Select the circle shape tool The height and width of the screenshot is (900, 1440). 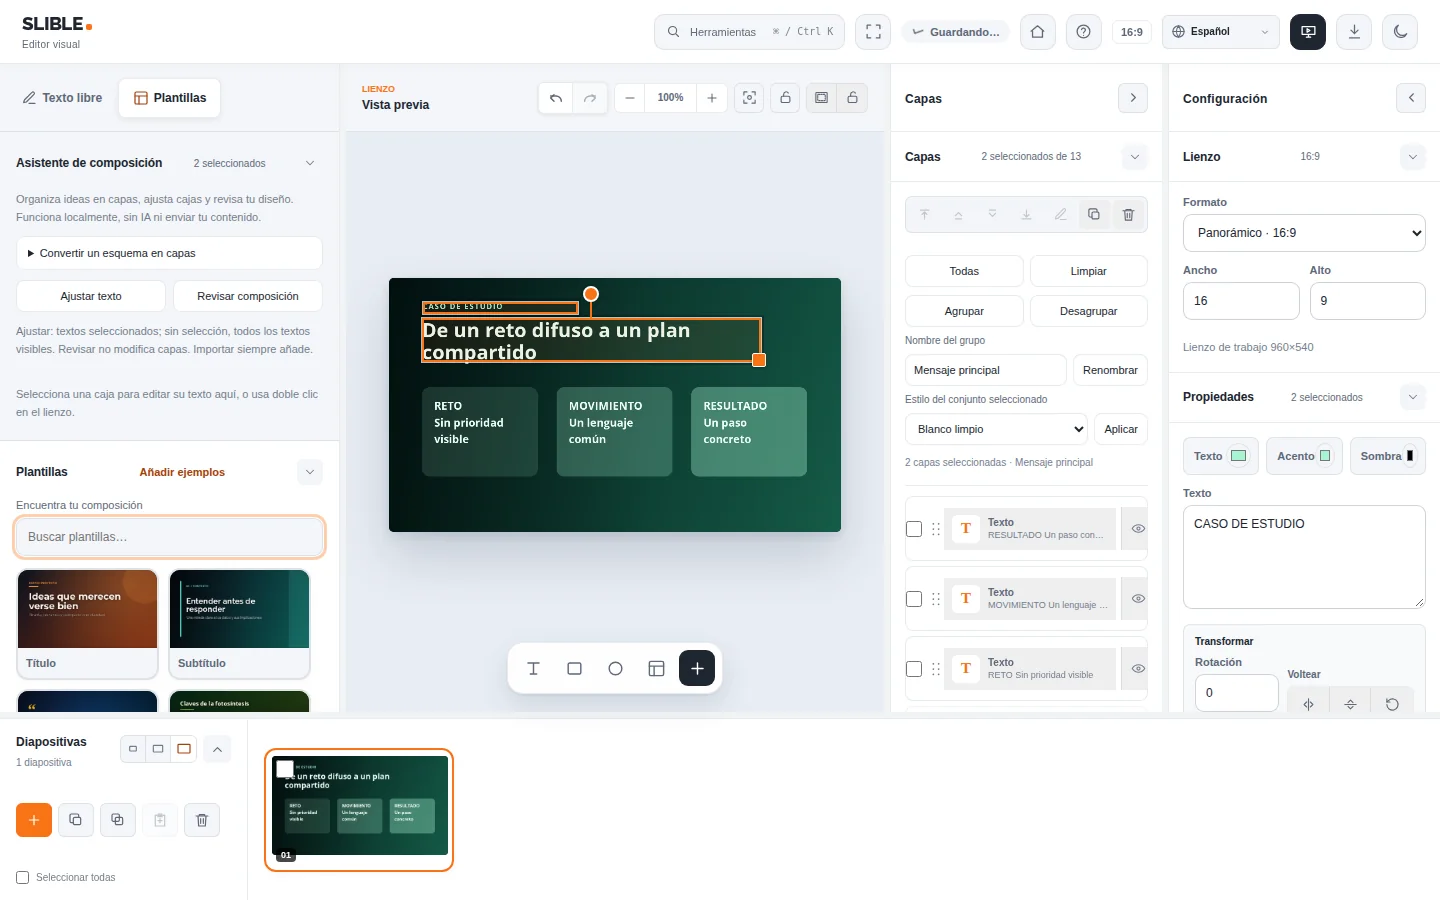point(615,668)
